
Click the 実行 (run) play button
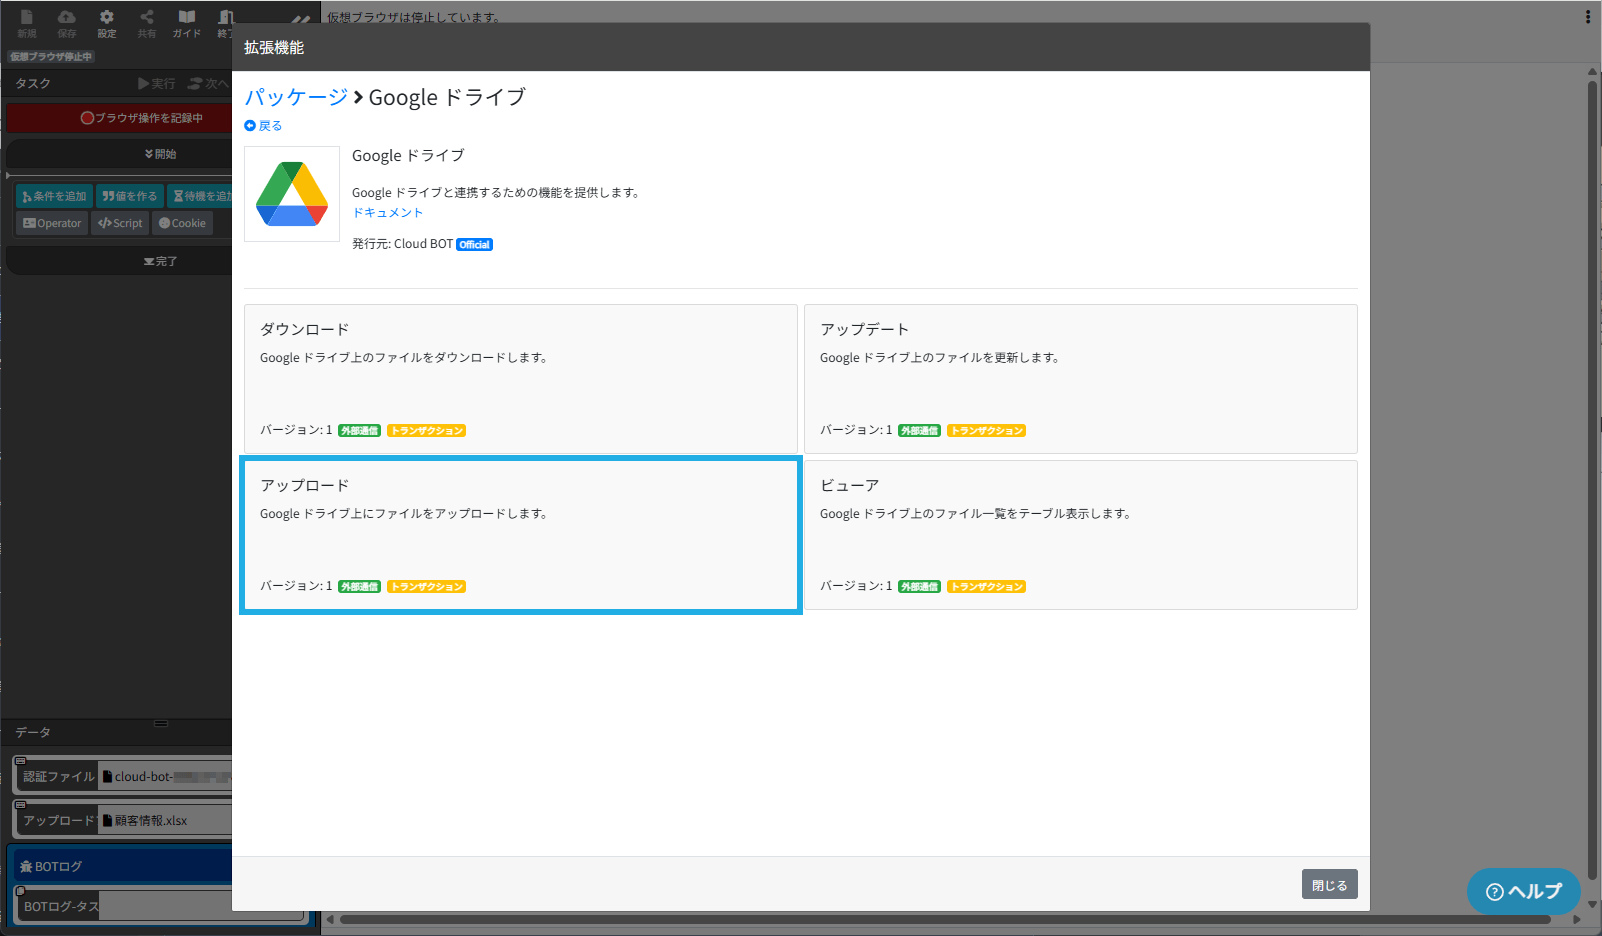pos(157,84)
